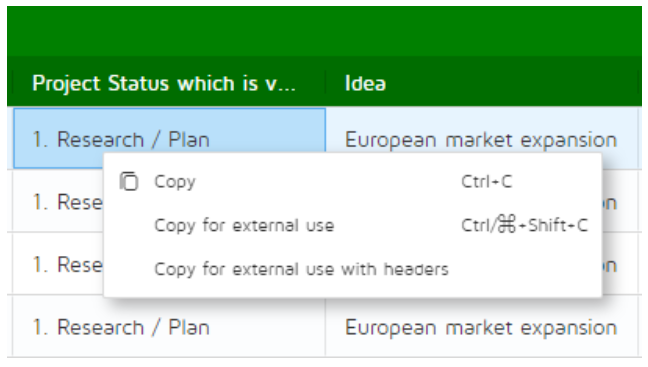Click divider between Project Status and Idea headers
Screen dimensions: 648x367
(326, 82)
